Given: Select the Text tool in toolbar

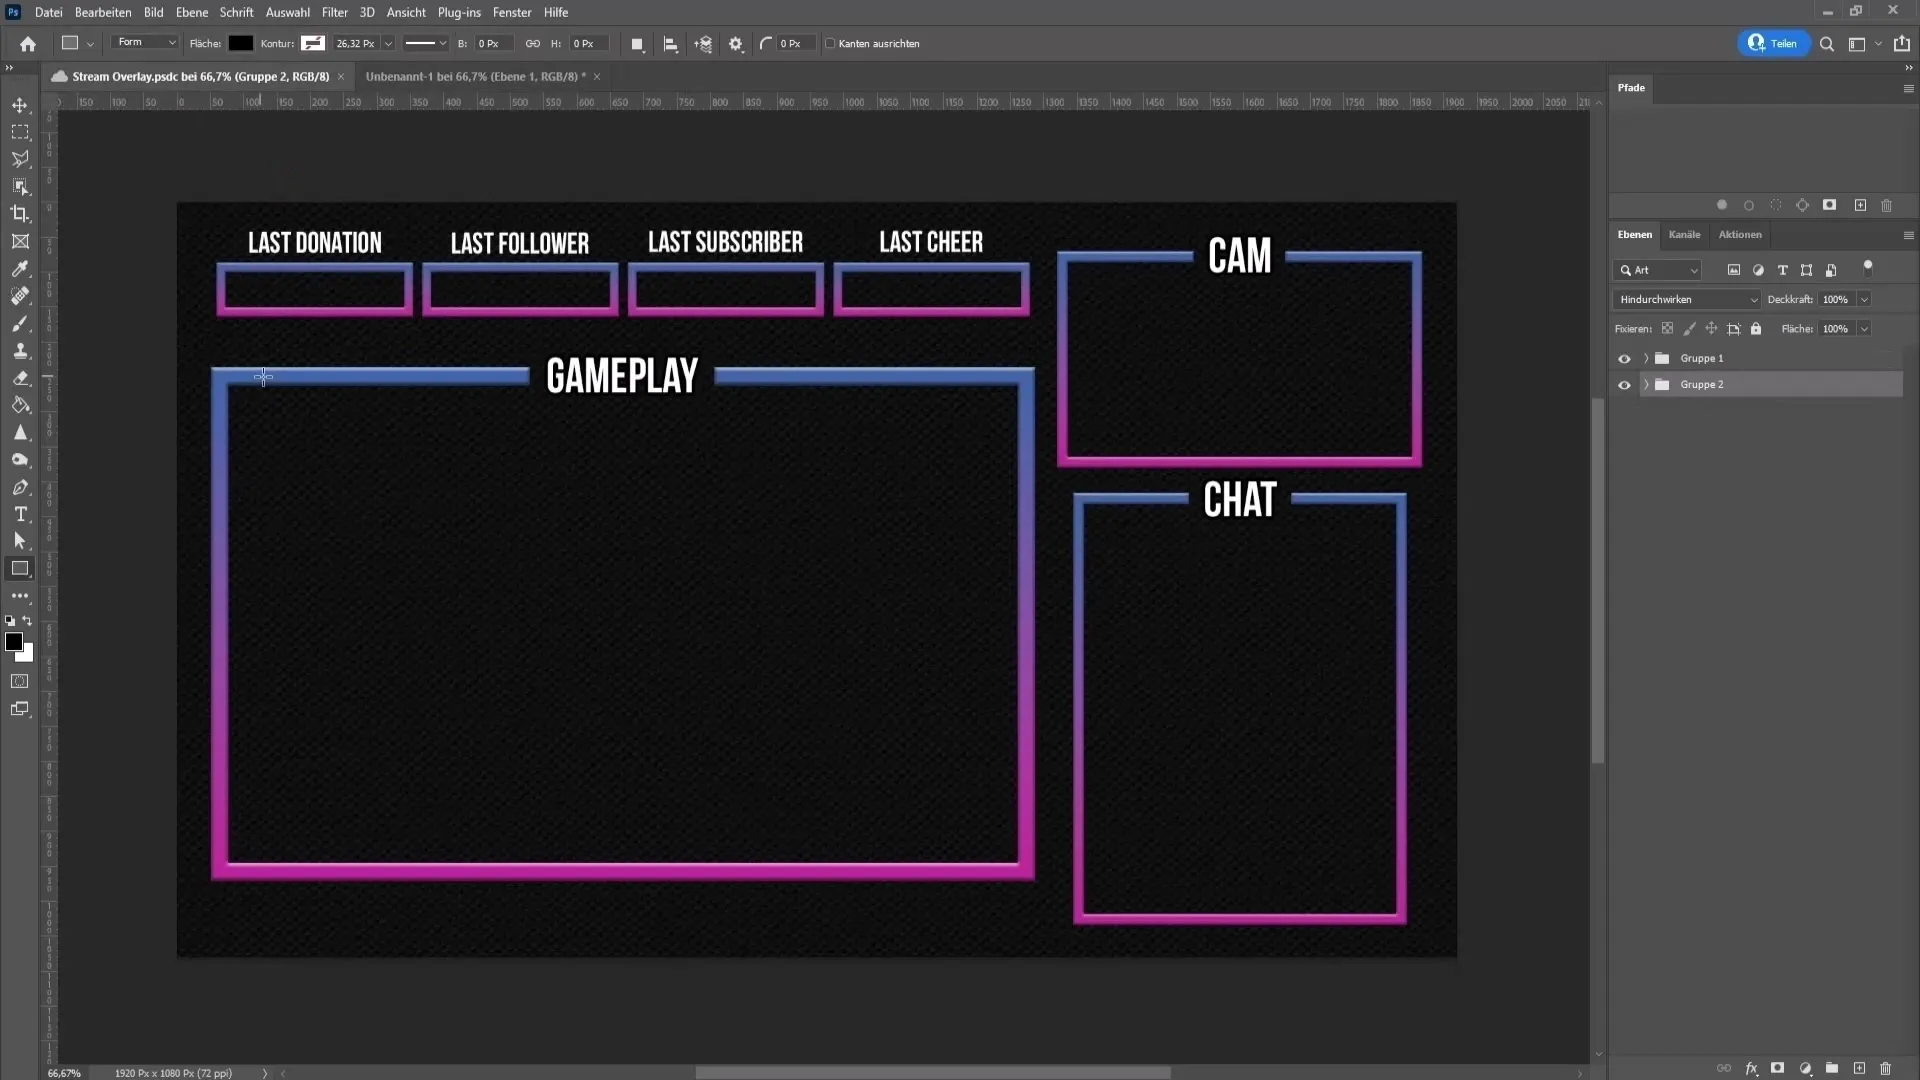Looking at the screenshot, I should [x=20, y=514].
